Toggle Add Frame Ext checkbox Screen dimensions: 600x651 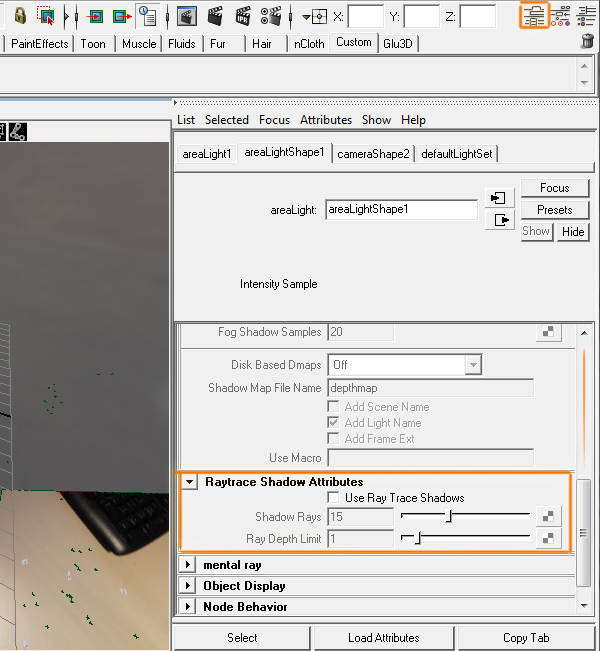pyautogui.click(x=333, y=438)
